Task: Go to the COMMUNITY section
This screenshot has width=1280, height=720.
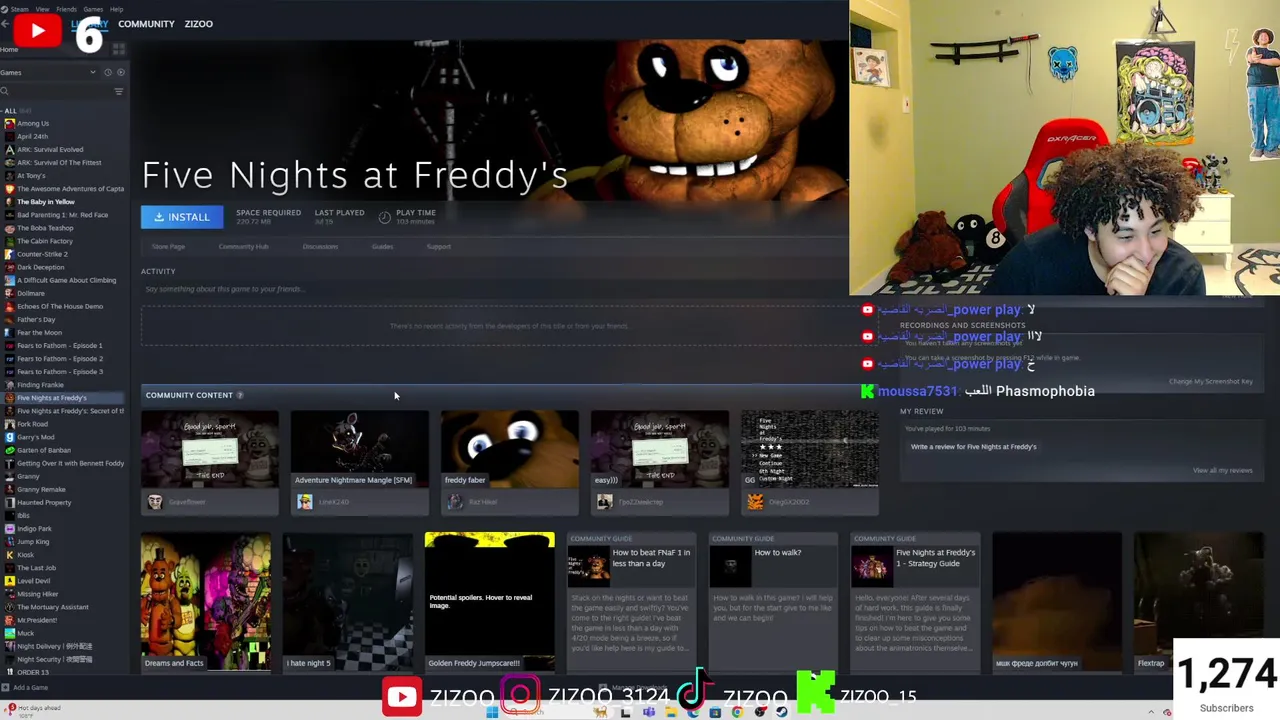Action: [146, 24]
